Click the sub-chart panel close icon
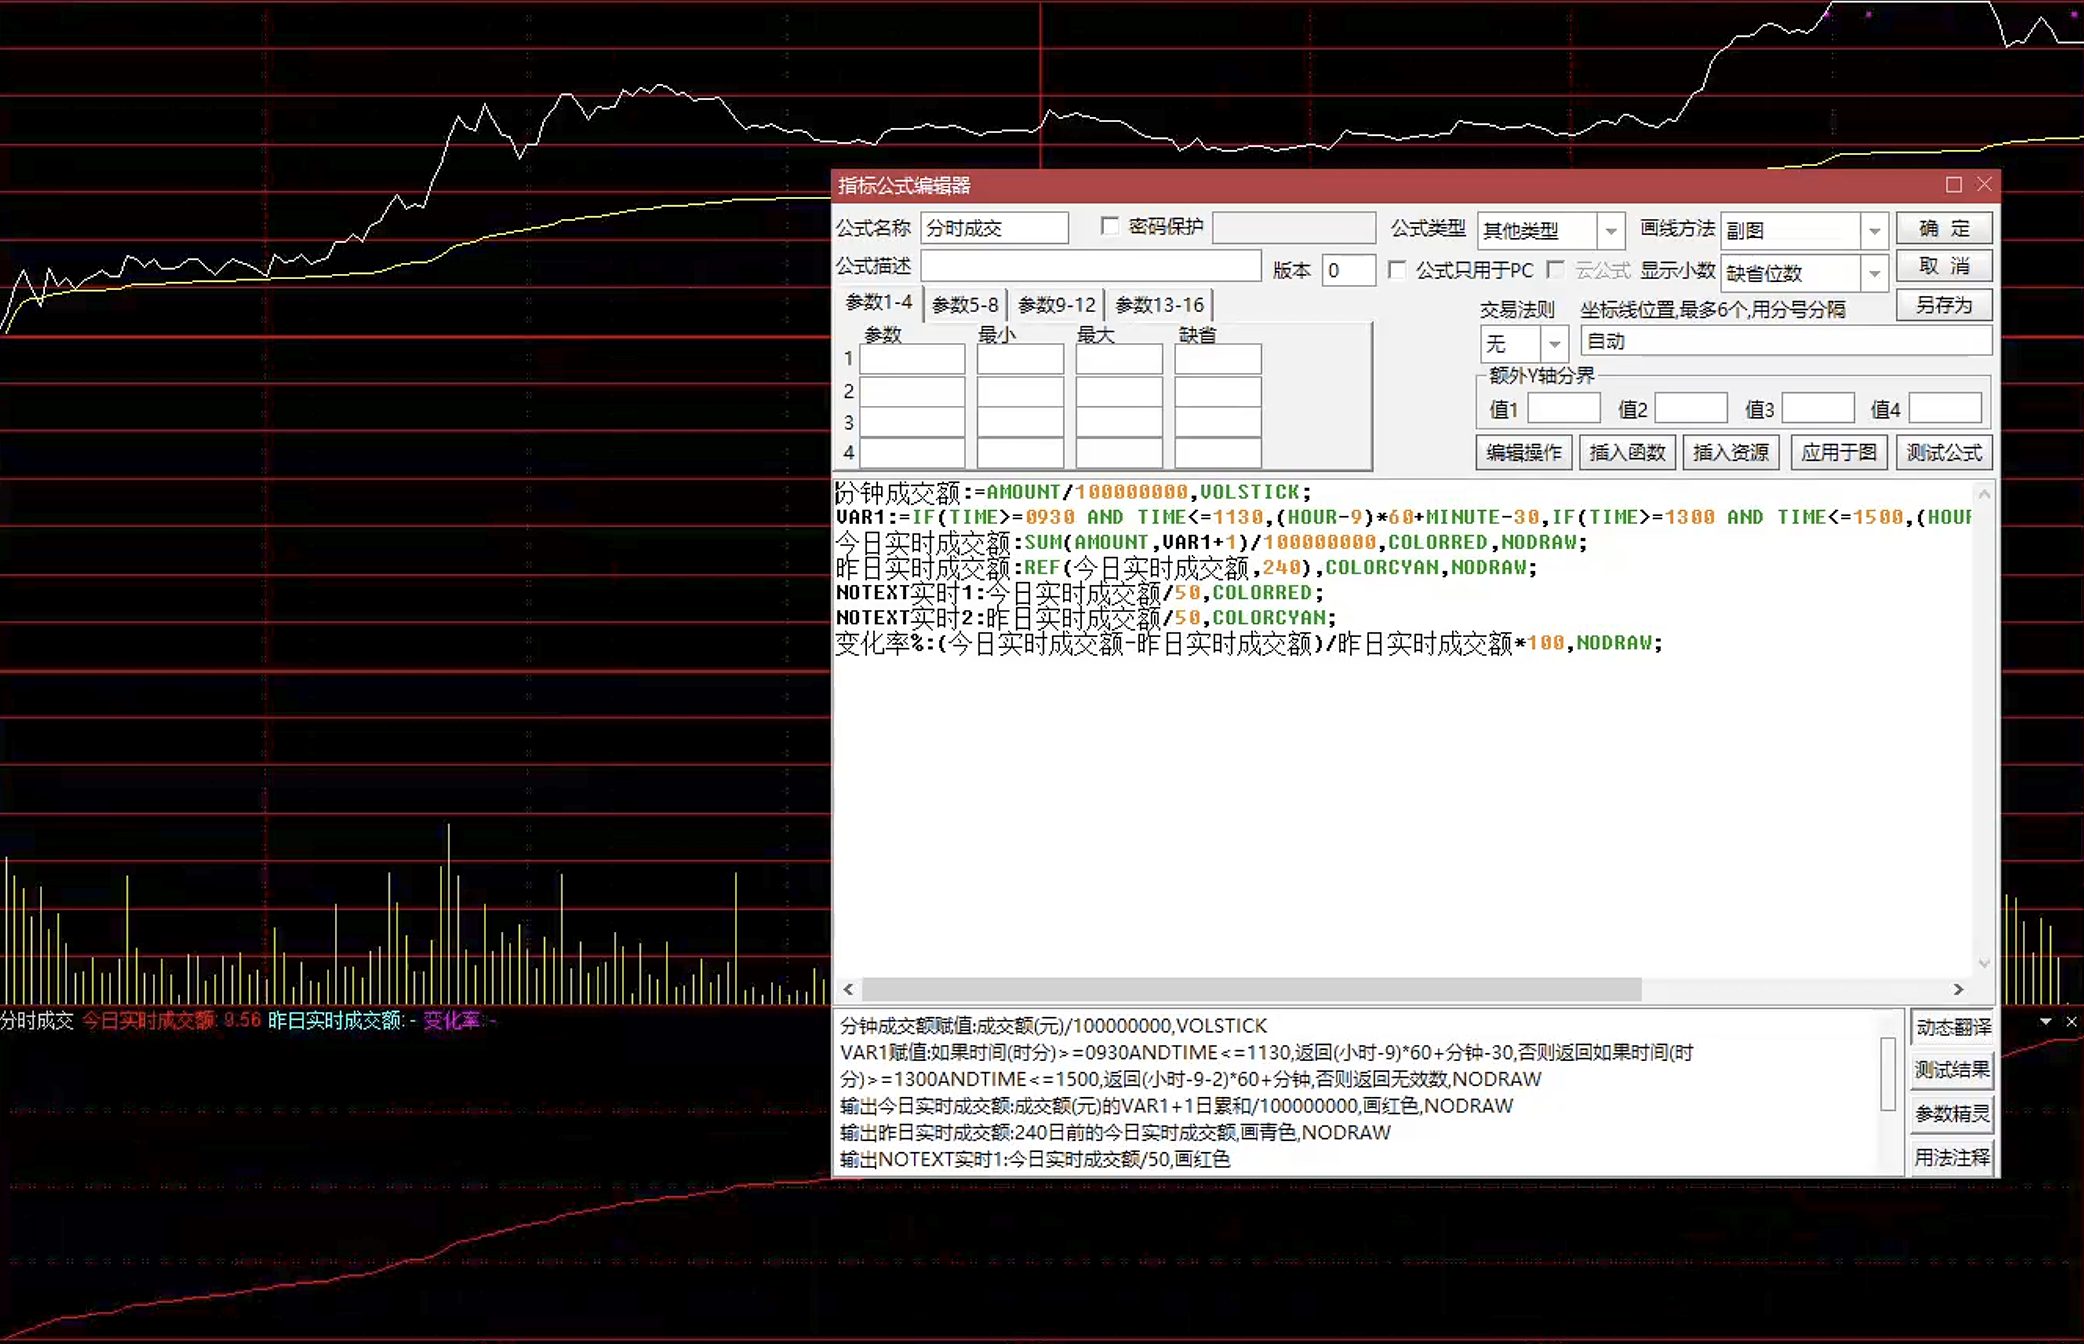Image resolution: width=2084 pixels, height=1344 pixels. (2071, 1021)
